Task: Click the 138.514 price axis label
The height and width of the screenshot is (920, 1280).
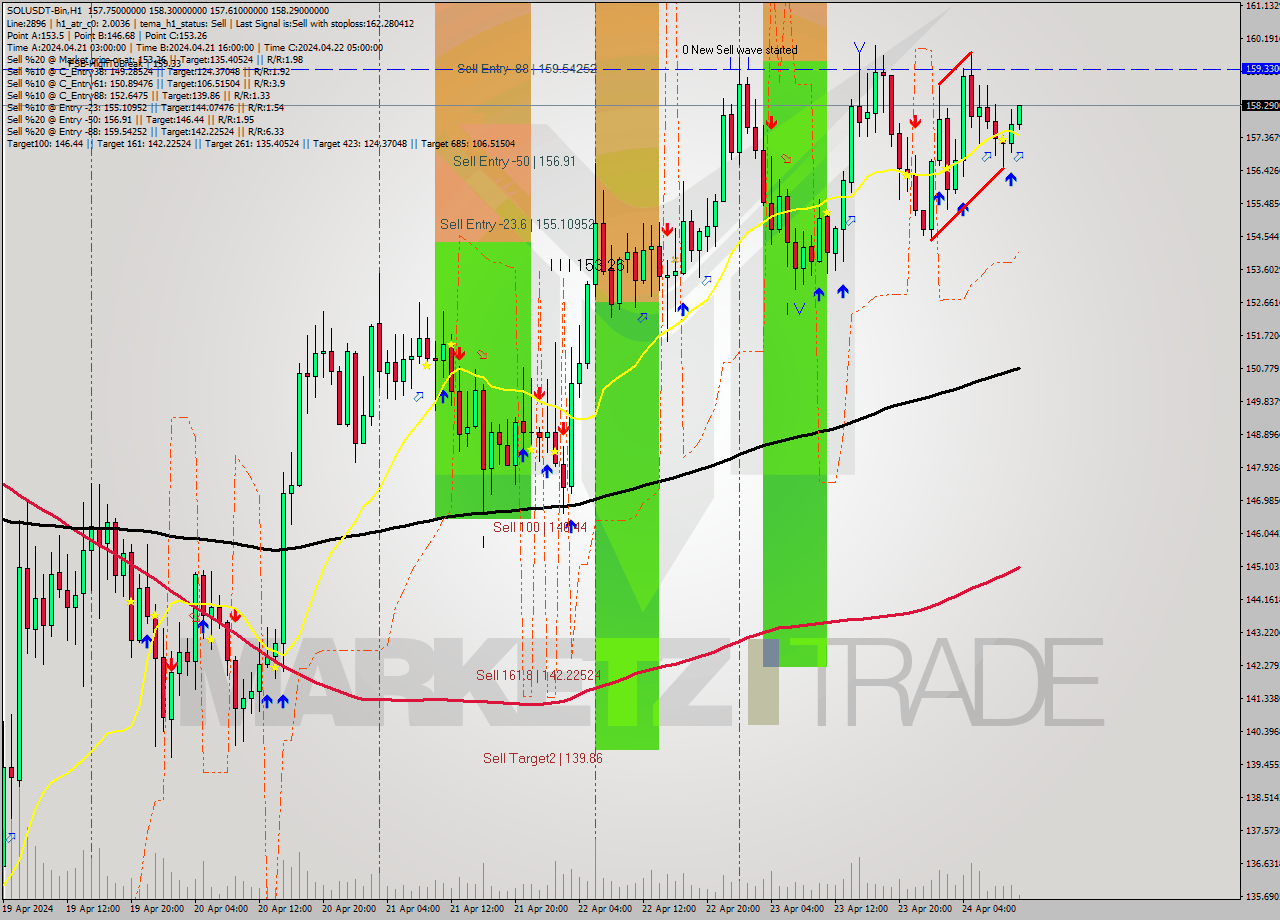Action: pos(1262,797)
